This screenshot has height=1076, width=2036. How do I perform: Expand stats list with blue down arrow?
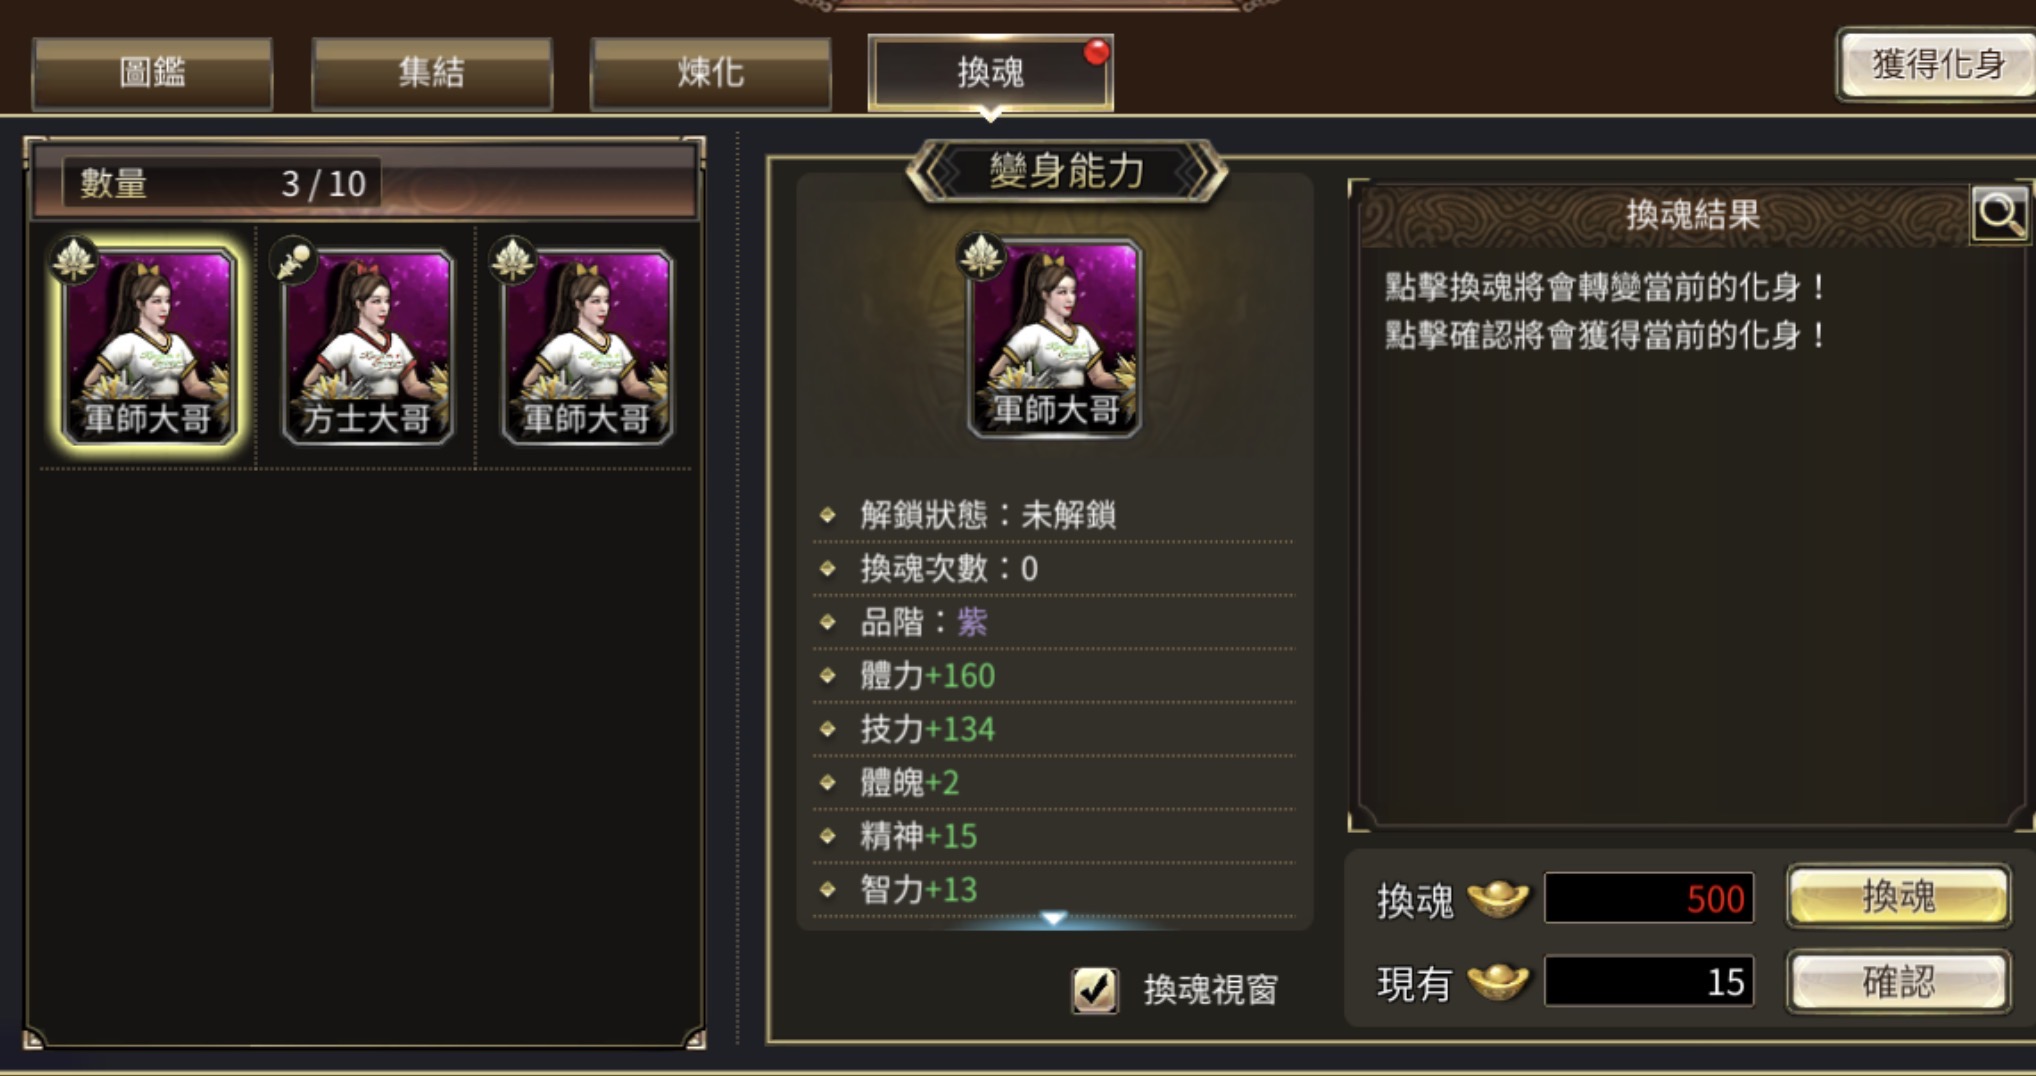pyautogui.click(x=1053, y=917)
